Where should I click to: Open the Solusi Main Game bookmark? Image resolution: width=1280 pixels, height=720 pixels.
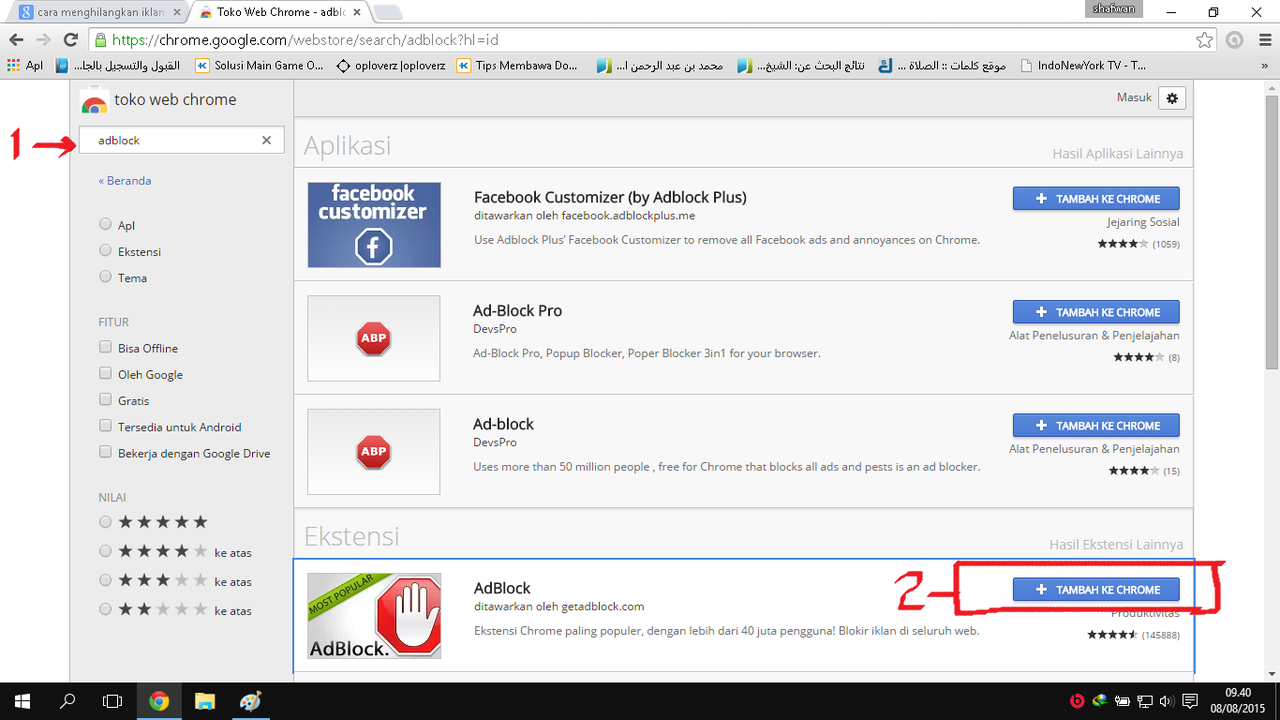click(x=260, y=66)
